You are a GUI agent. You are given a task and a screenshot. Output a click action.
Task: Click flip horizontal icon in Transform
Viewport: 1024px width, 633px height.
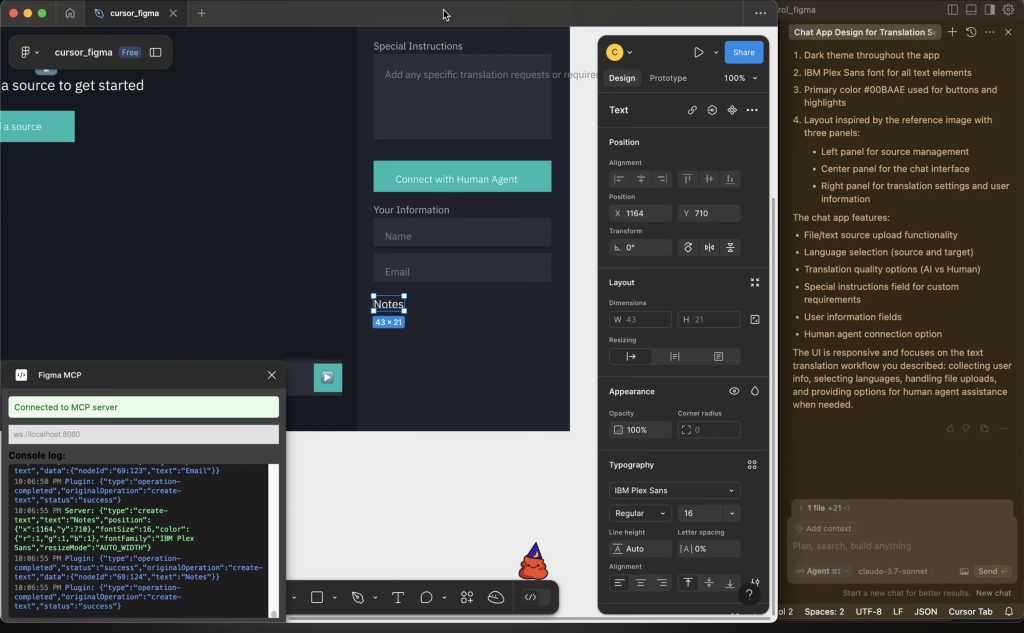pos(709,247)
